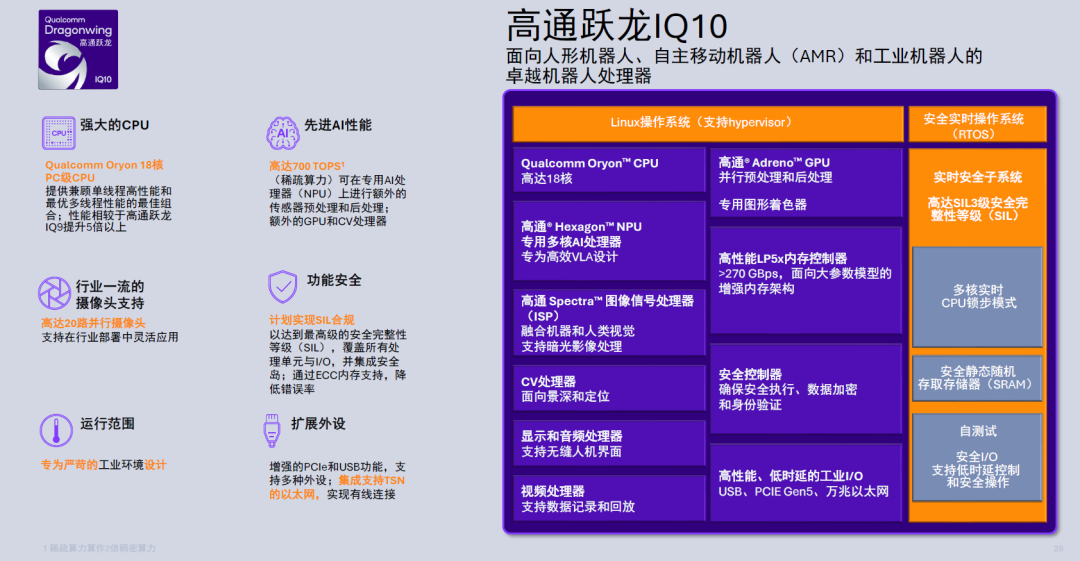
Task: Click the 安全控制器 block
Action: click(806, 389)
